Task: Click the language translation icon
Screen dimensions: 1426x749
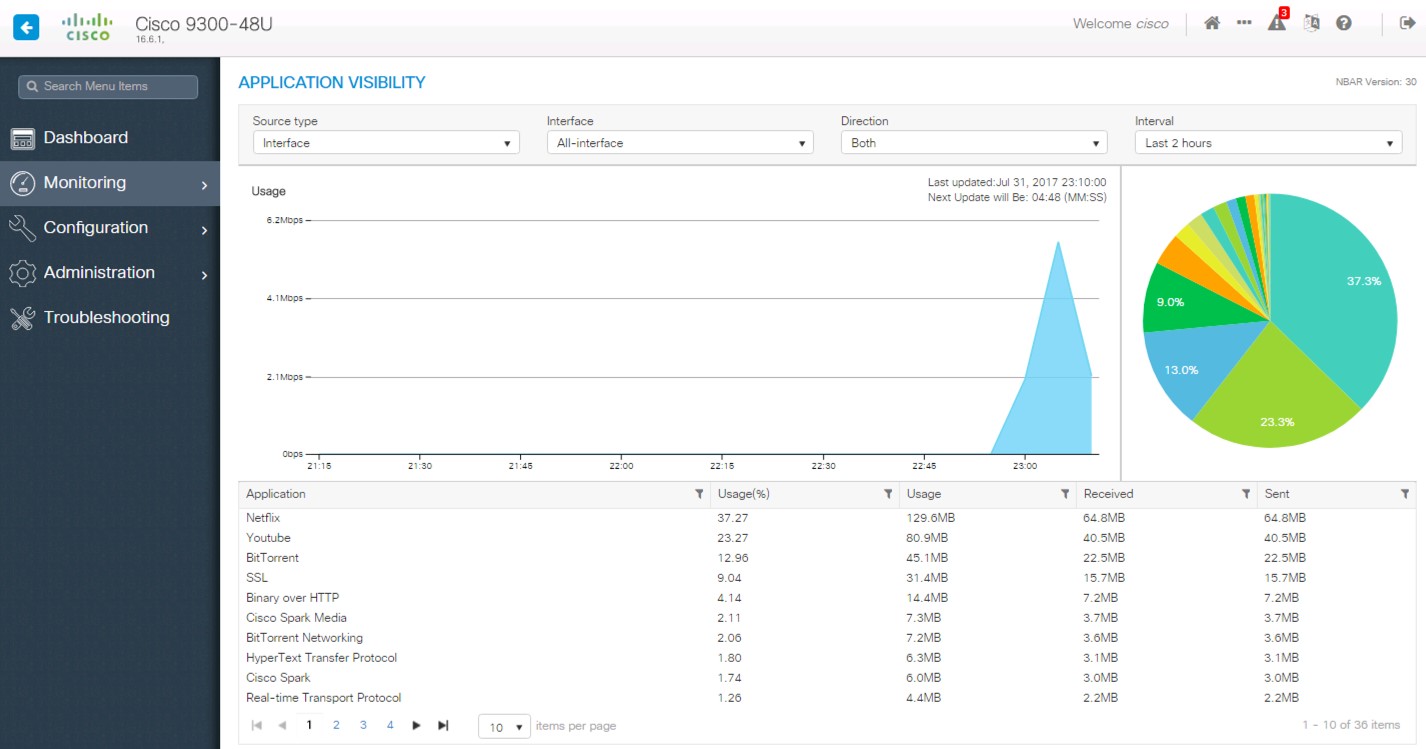Action: click(1311, 24)
